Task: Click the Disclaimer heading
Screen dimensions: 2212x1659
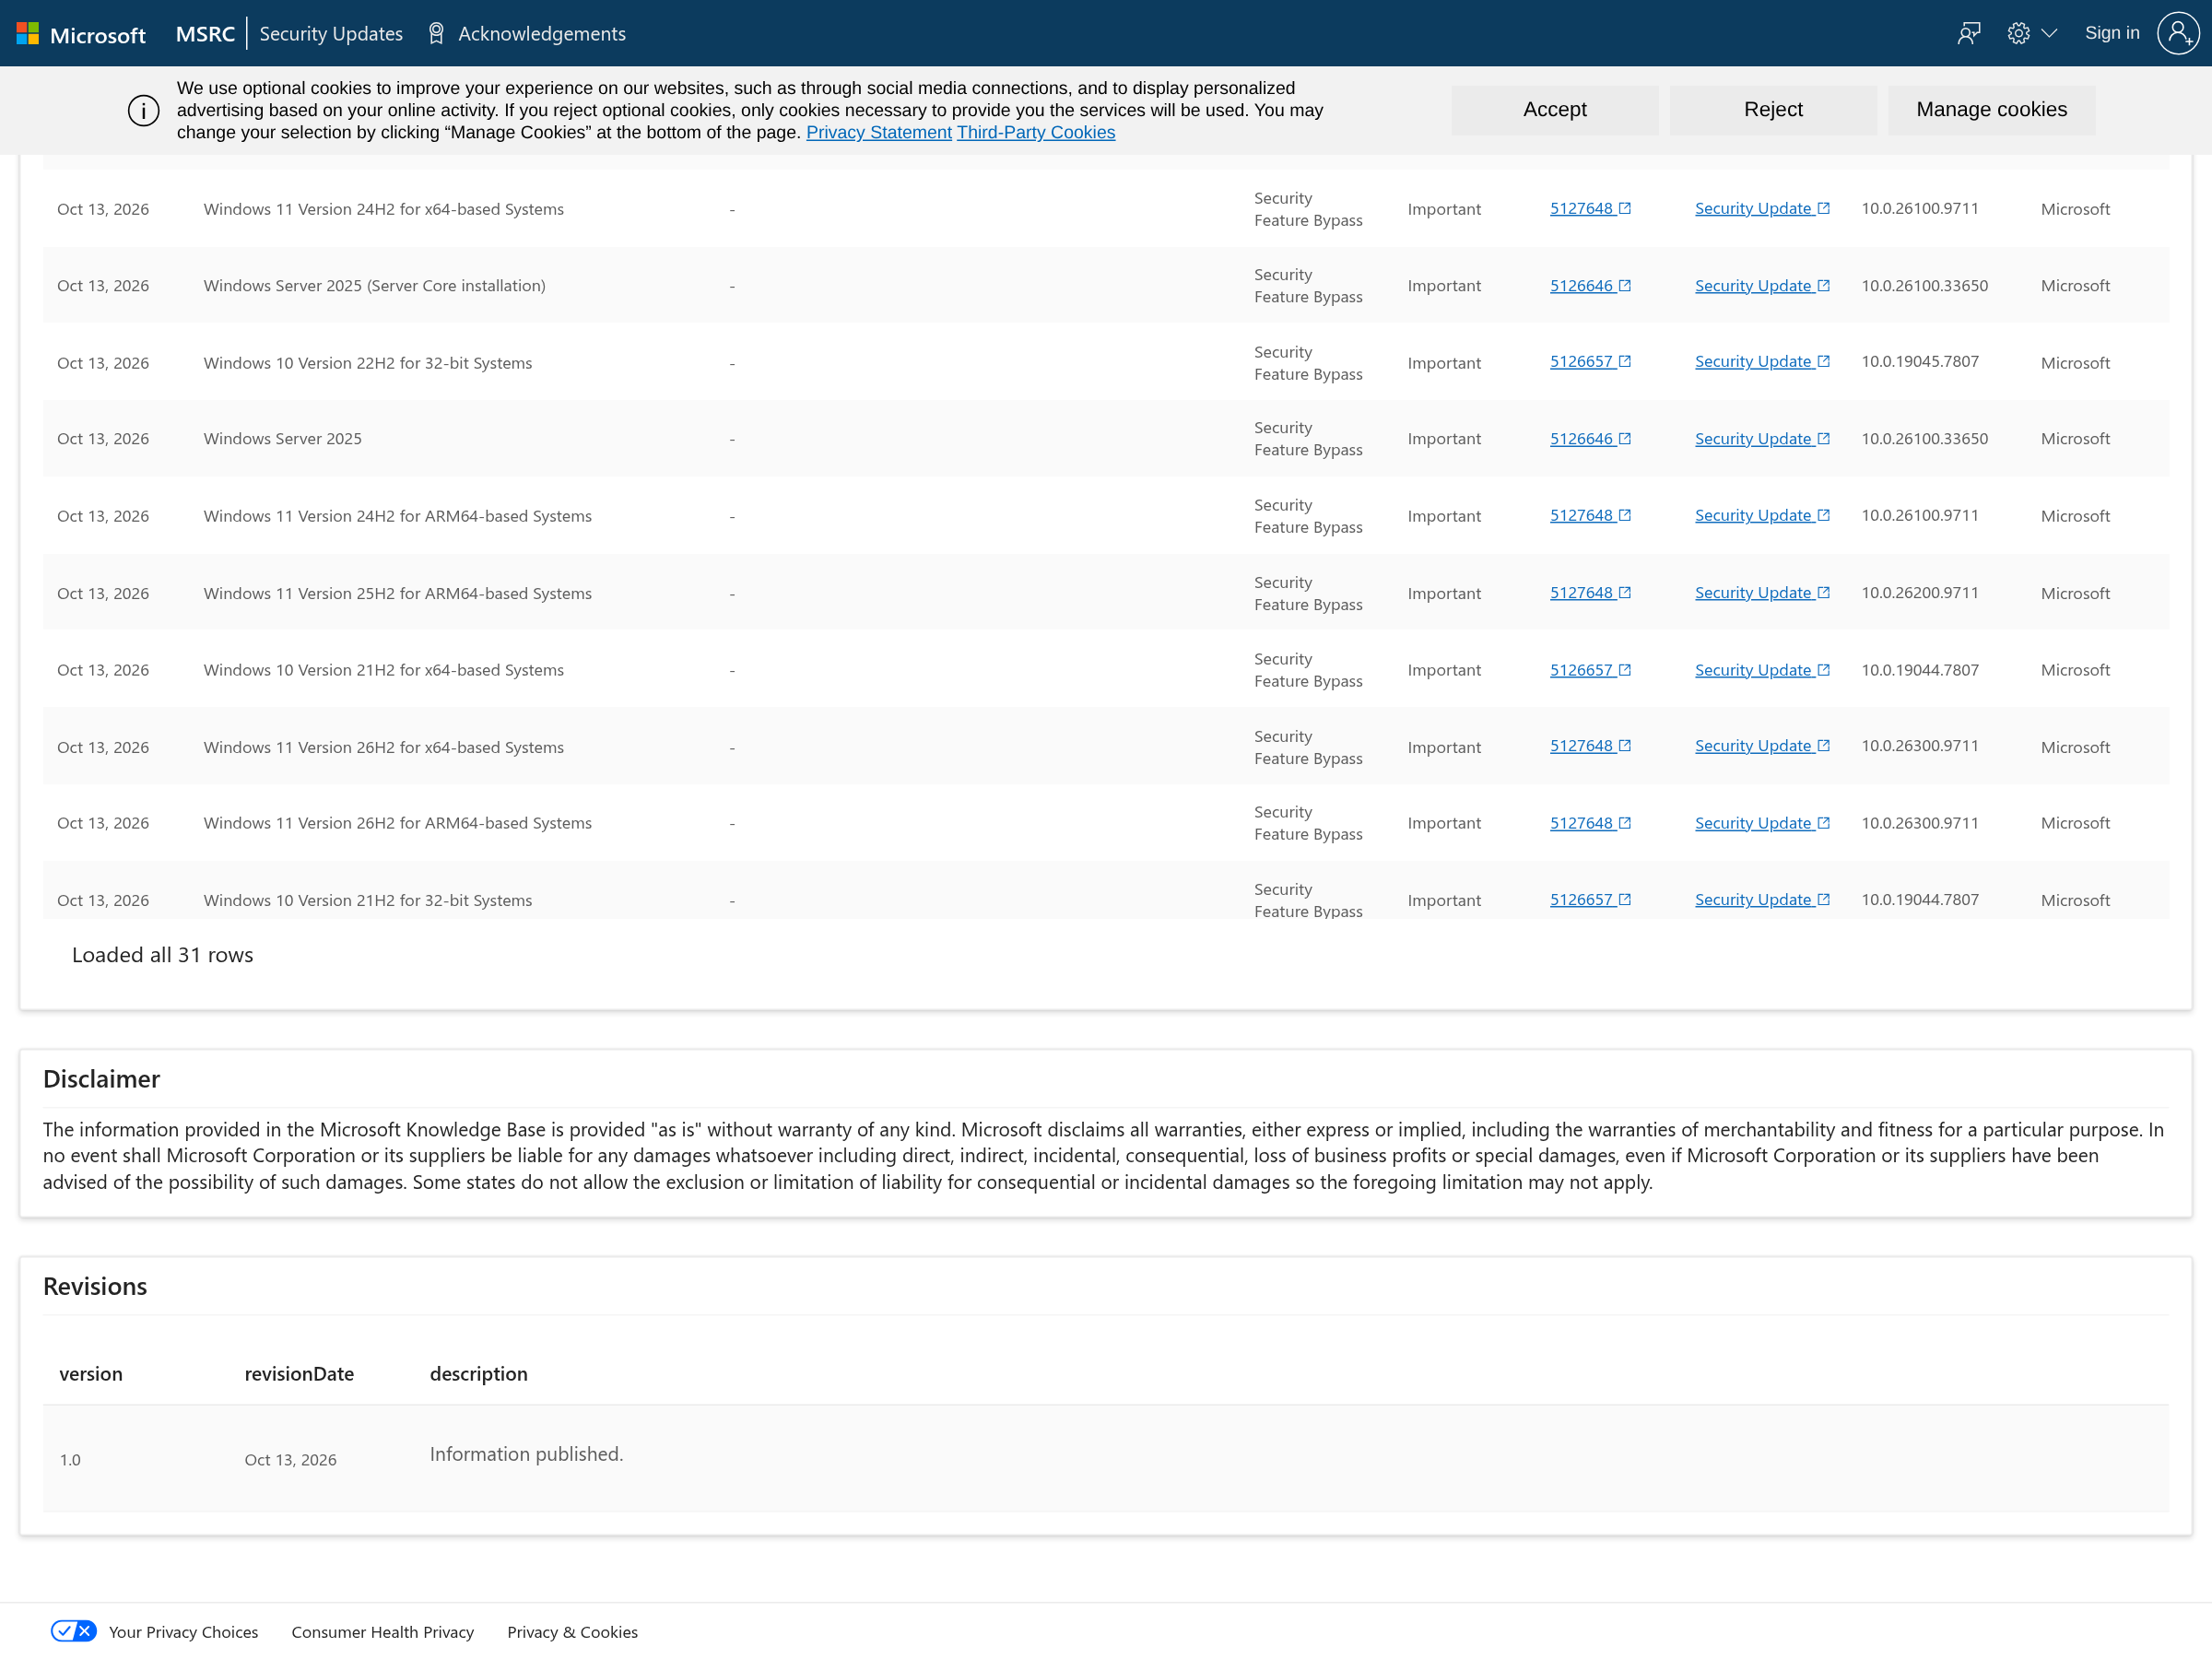Action: 101,1079
